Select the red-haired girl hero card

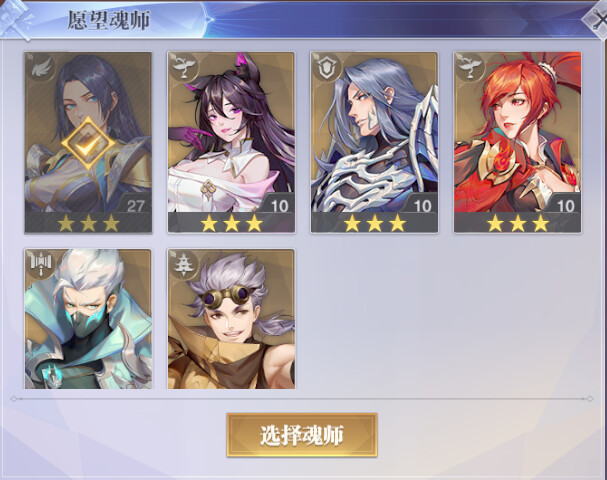tap(518, 142)
